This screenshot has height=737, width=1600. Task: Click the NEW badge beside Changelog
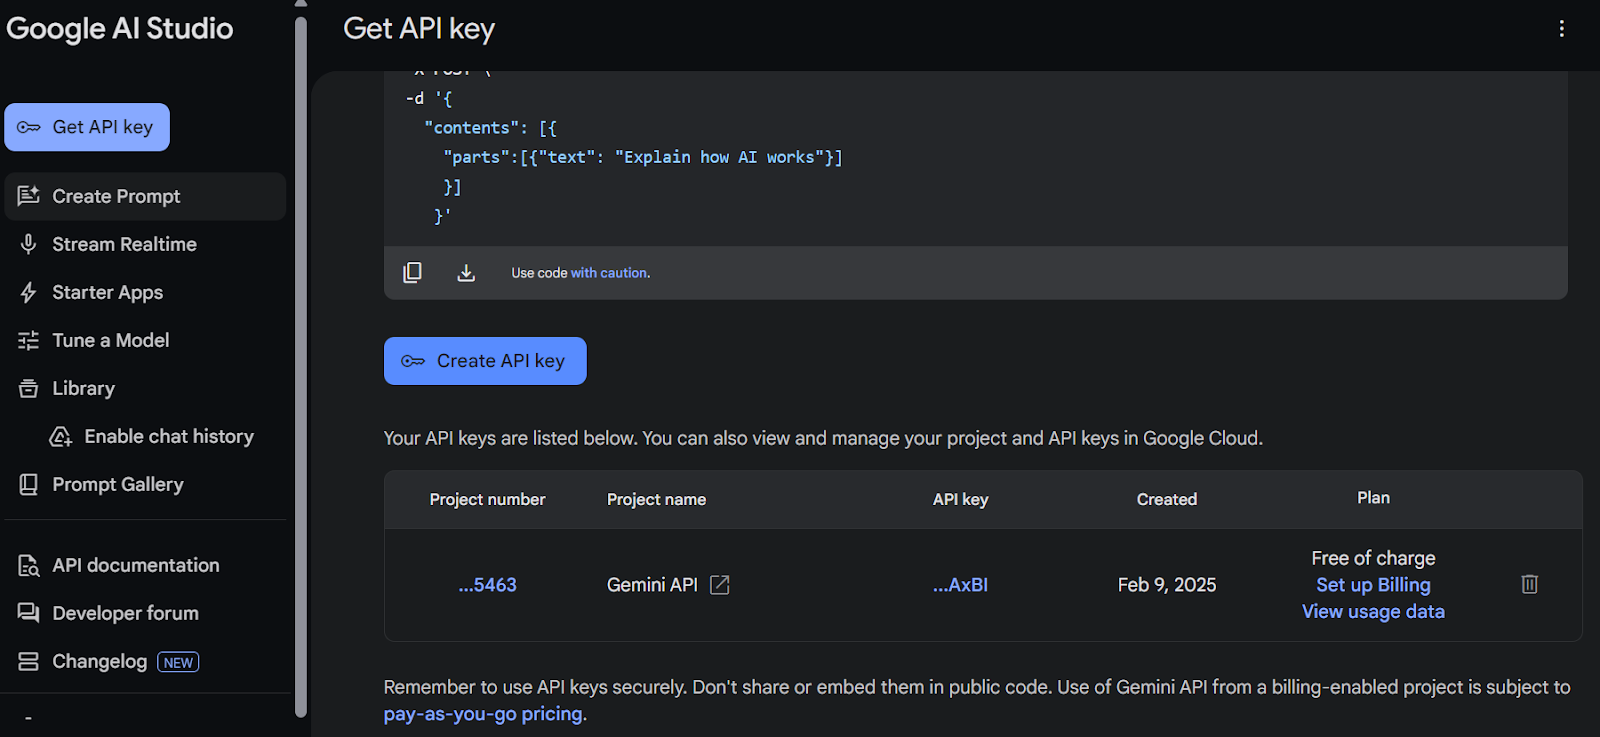(178, 662)
